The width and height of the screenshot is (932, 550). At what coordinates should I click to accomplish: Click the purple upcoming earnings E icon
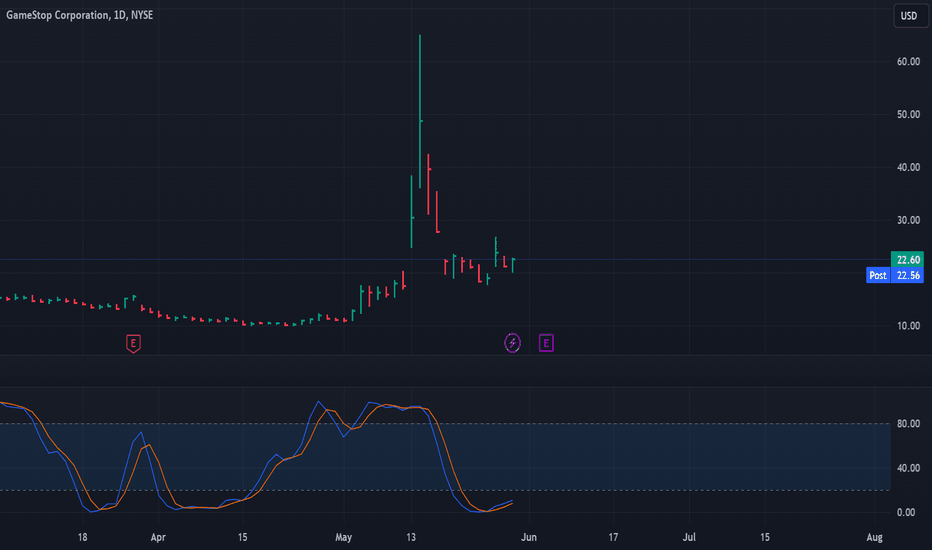tap(546, 342)
